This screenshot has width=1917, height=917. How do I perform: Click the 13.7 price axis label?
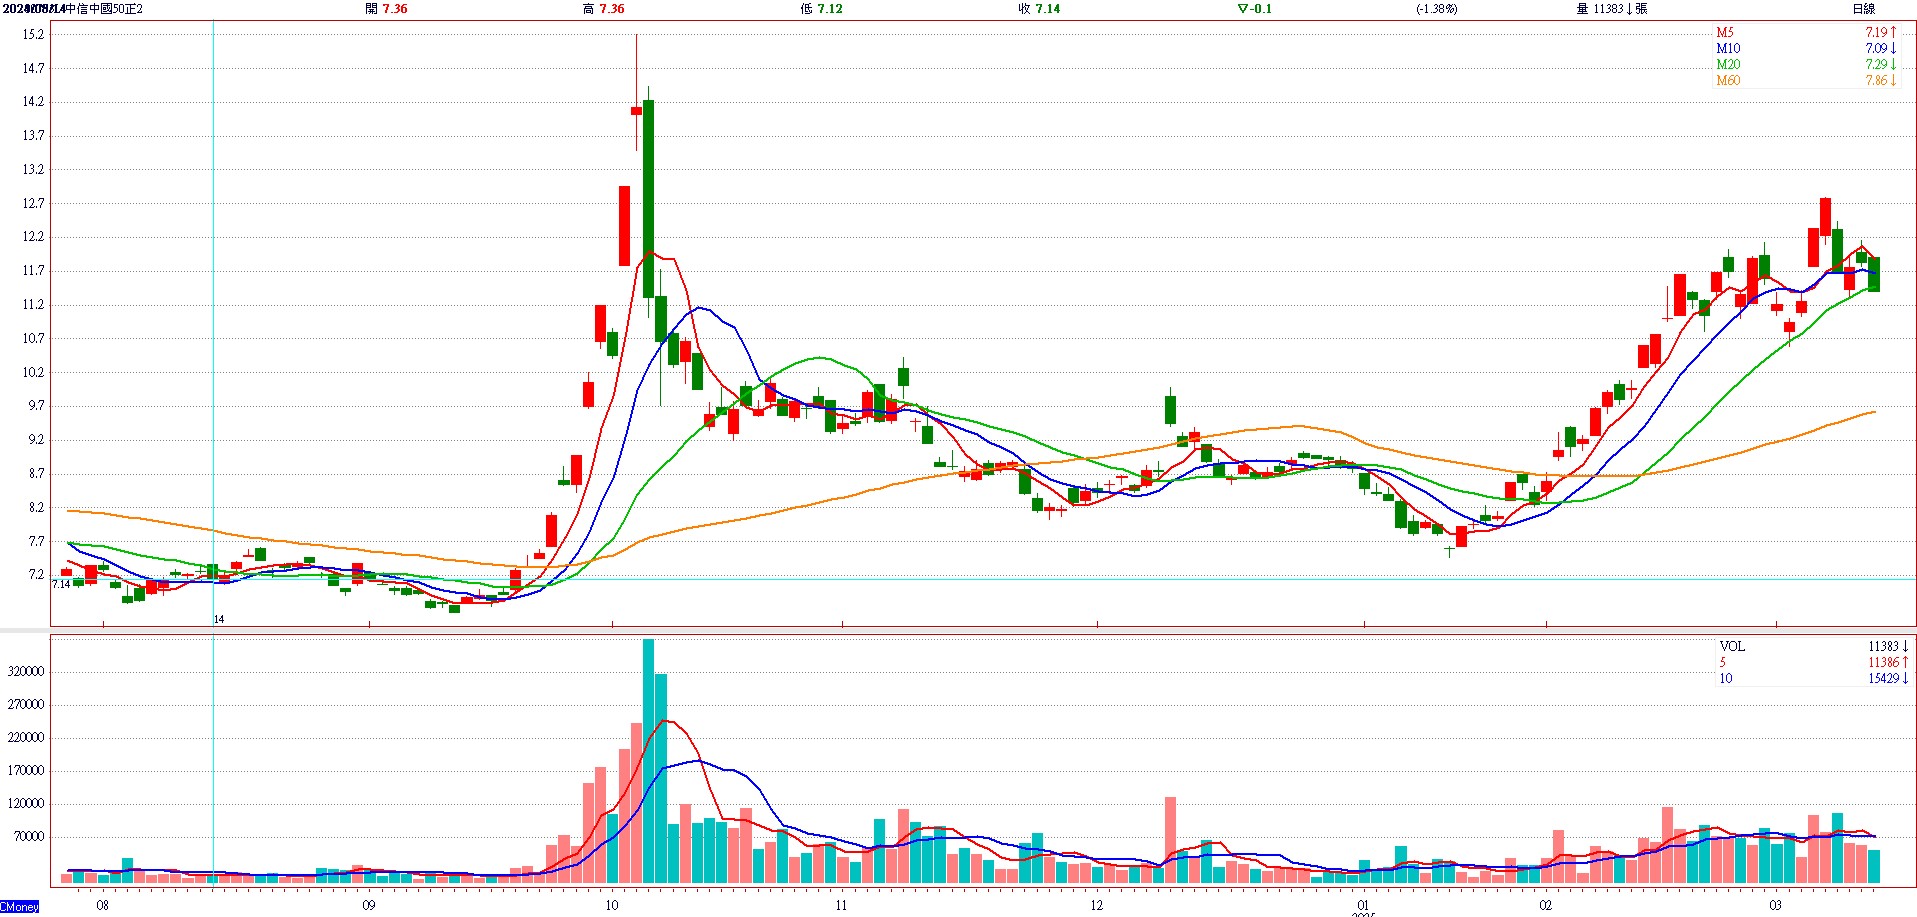click(33, 136)
